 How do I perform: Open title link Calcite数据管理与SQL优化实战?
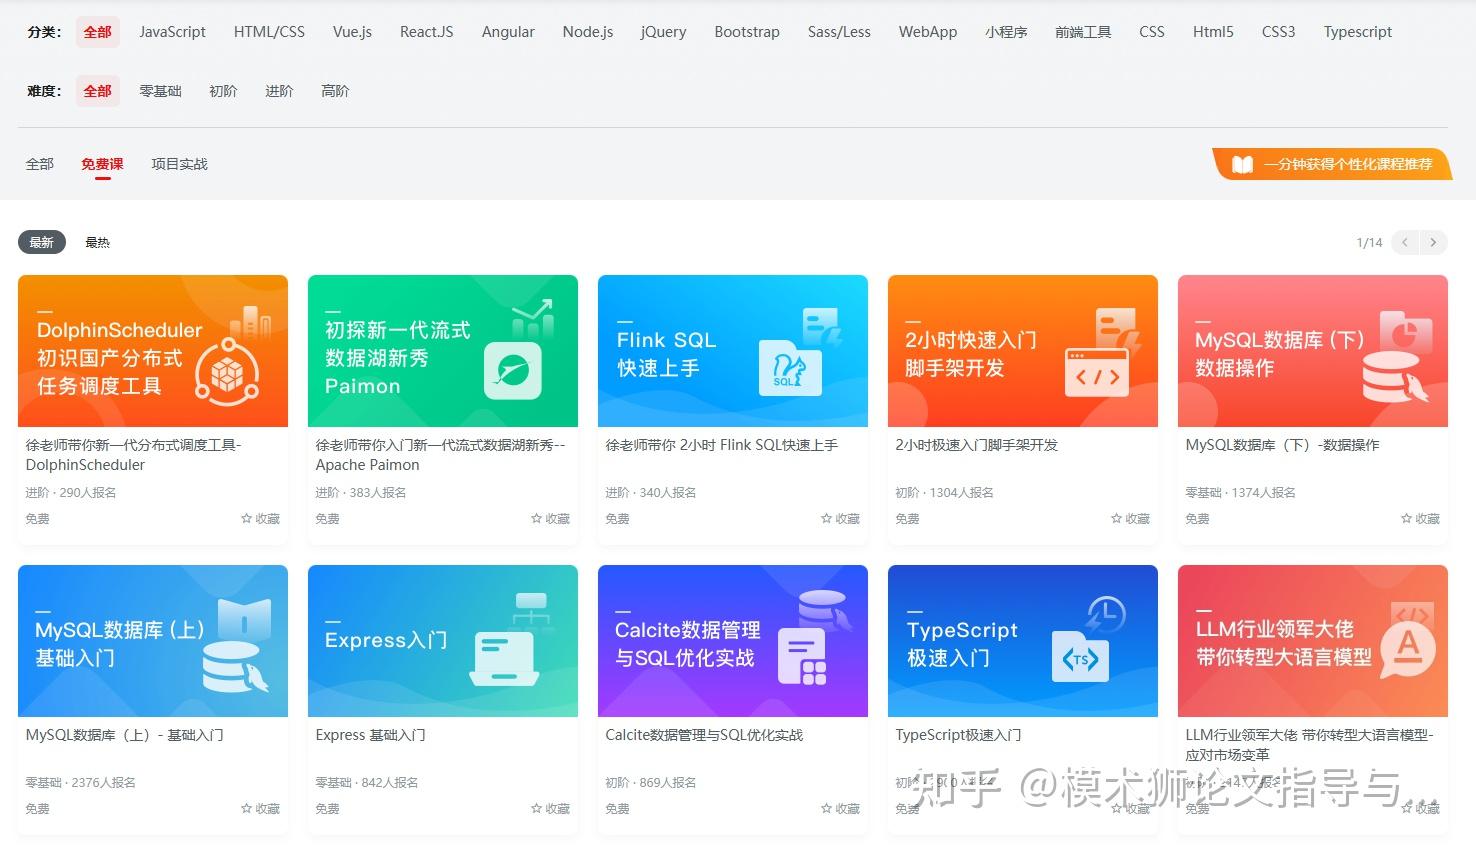pyautogui.click(x=705, y=735)
